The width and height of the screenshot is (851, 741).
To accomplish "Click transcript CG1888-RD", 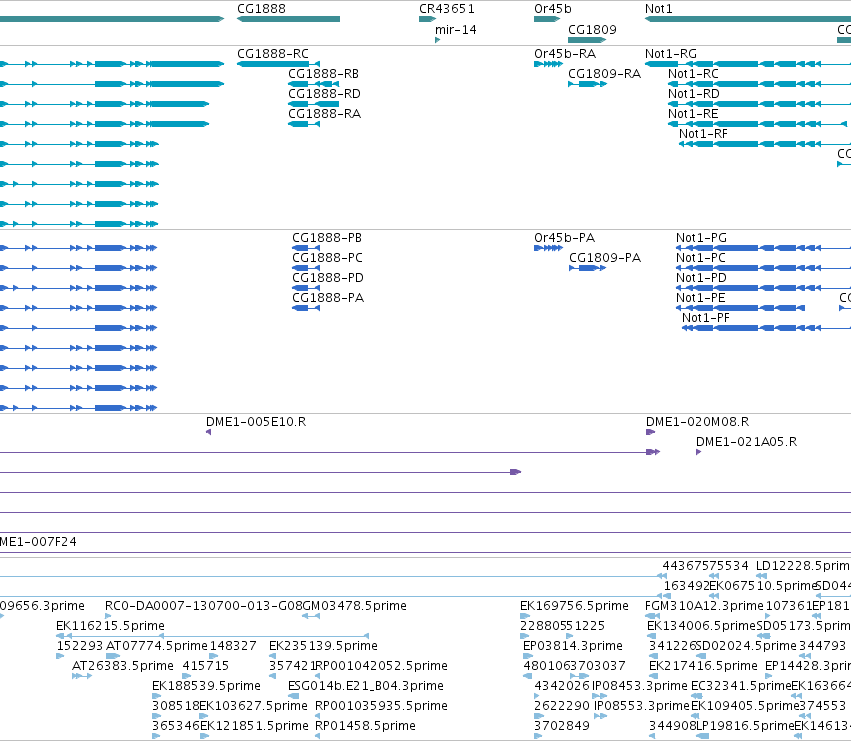I will point(324,94).
